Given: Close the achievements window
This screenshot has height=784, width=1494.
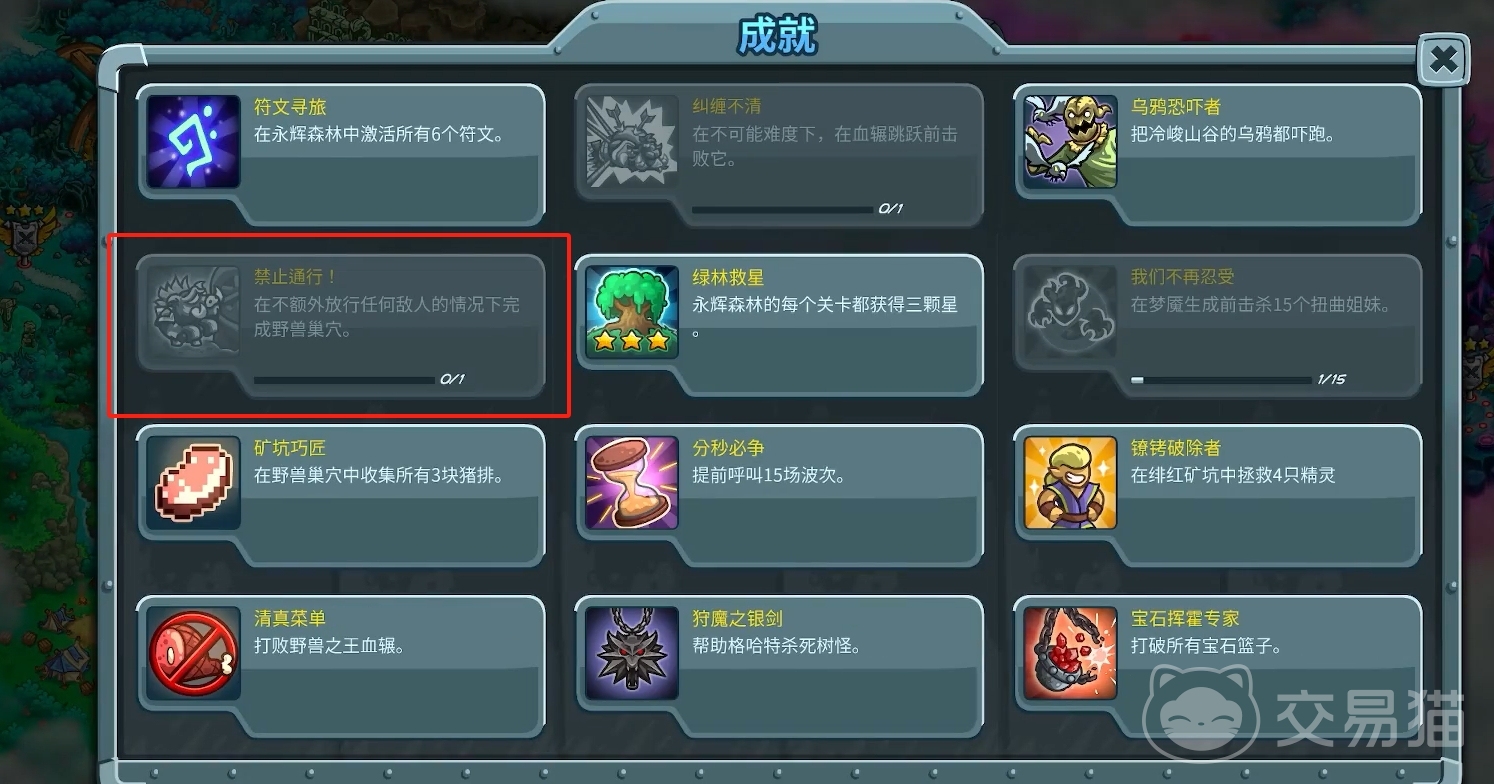Looking at the screenshot, I should pyautogui.click(x=1443, y=62).
